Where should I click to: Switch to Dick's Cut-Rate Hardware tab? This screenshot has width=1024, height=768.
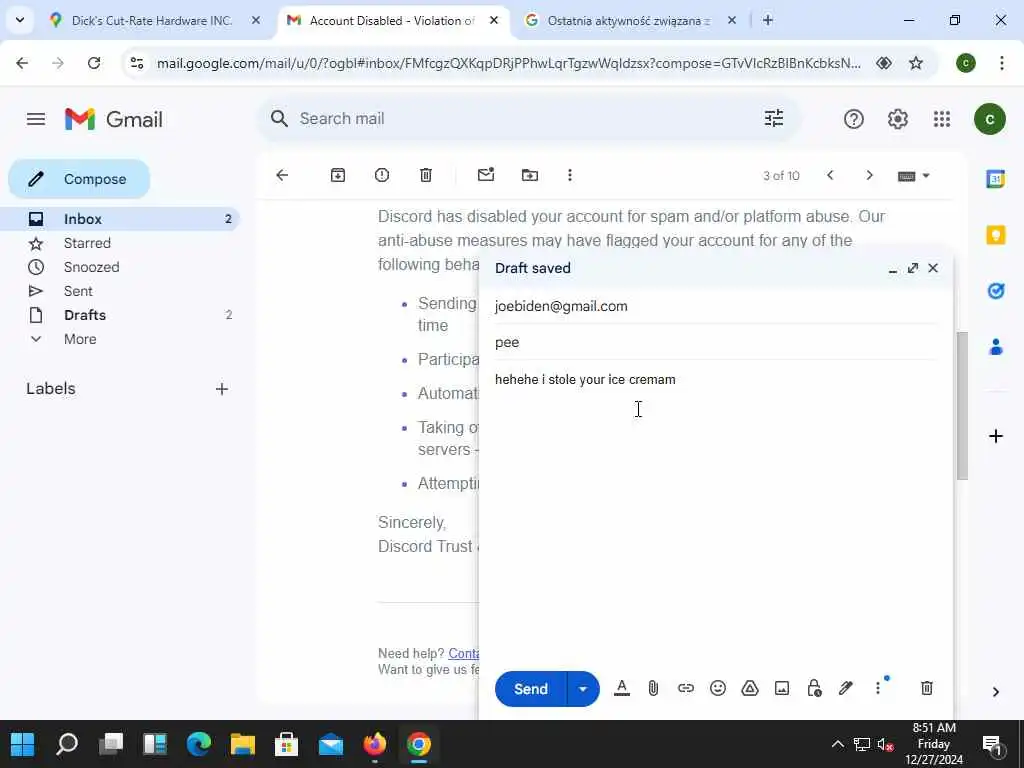154,21
